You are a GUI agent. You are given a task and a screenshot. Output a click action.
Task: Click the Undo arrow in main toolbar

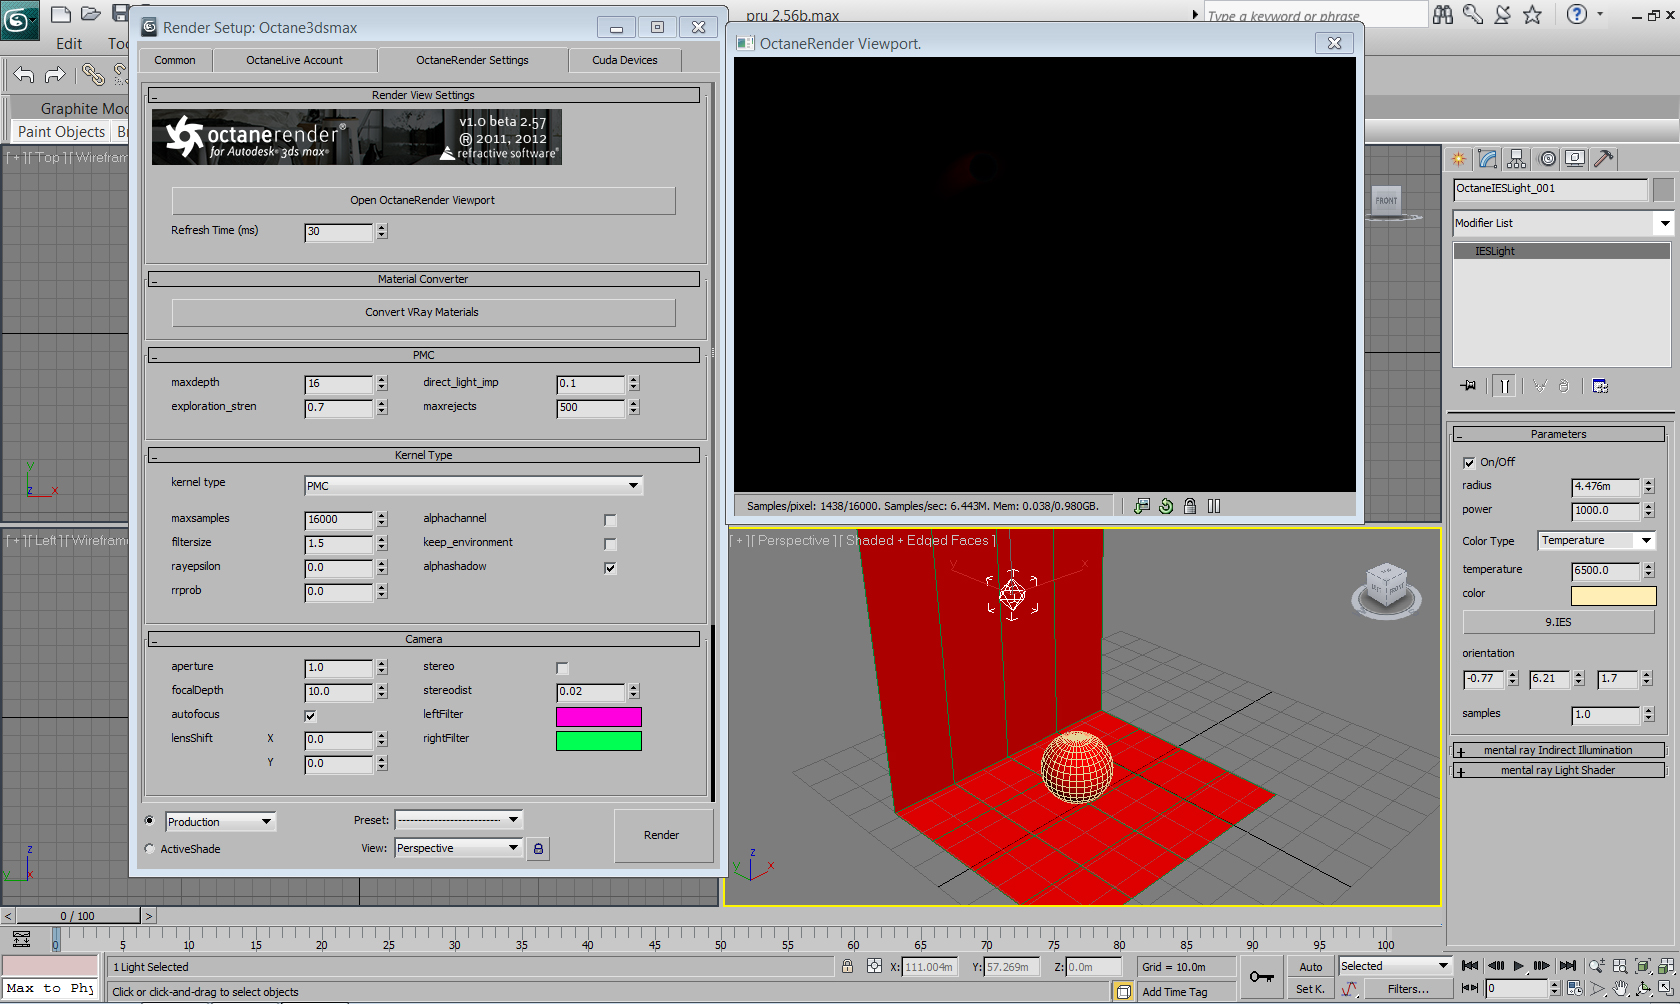click(24, 75)
